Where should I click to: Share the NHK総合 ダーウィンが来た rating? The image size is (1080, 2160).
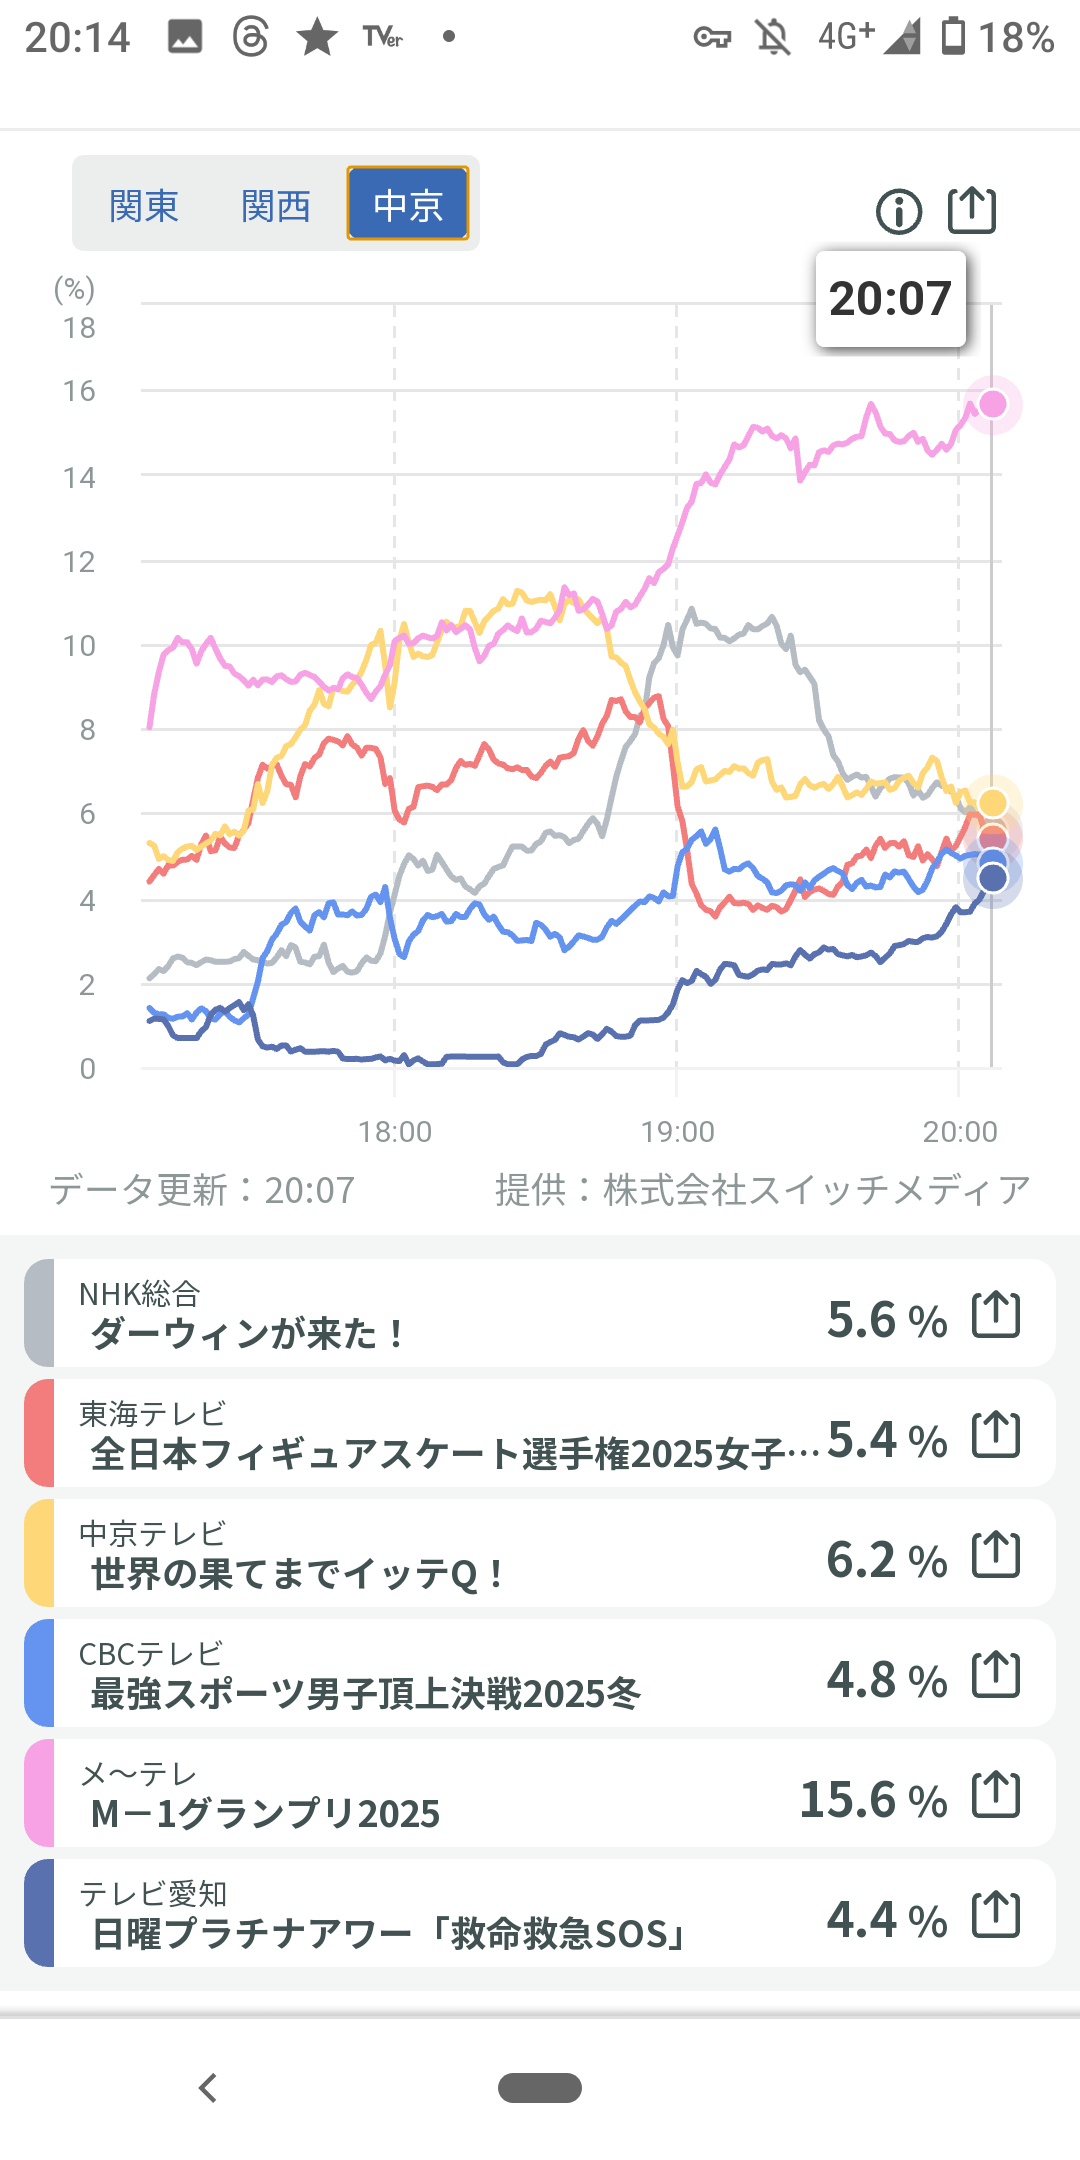[996, 1314]
